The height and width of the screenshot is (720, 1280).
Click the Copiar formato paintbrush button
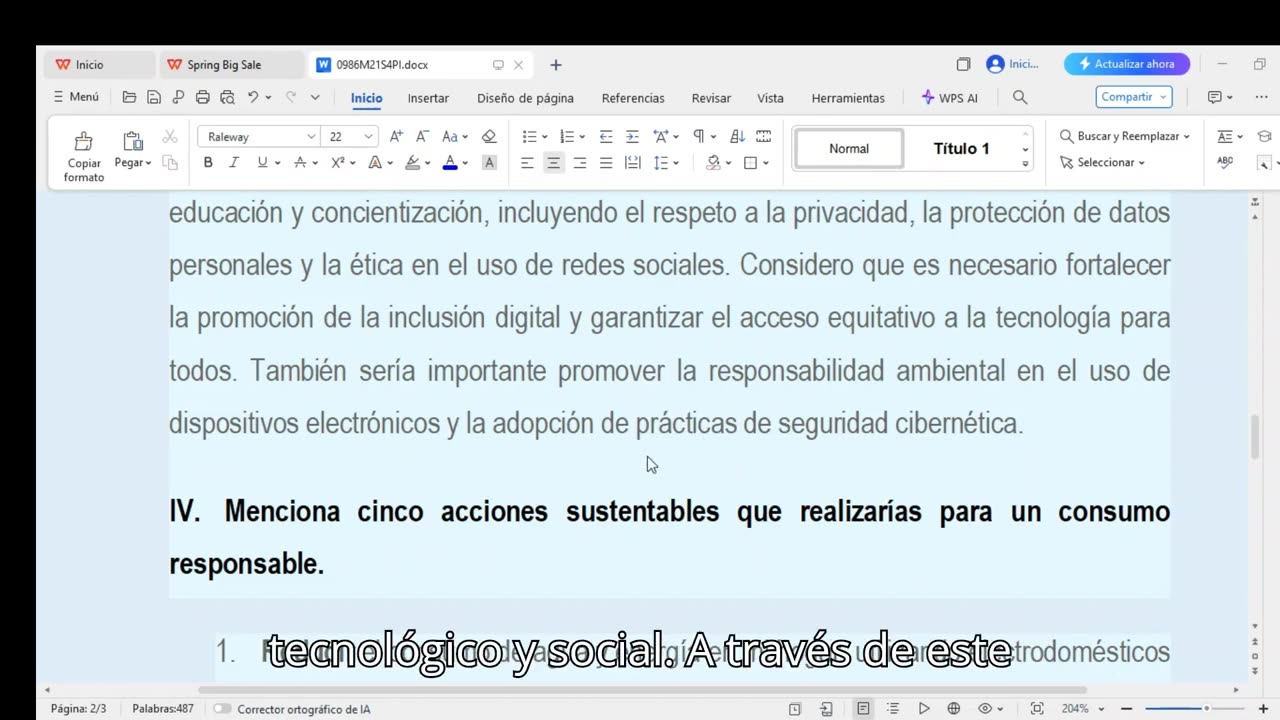[84, 156]
